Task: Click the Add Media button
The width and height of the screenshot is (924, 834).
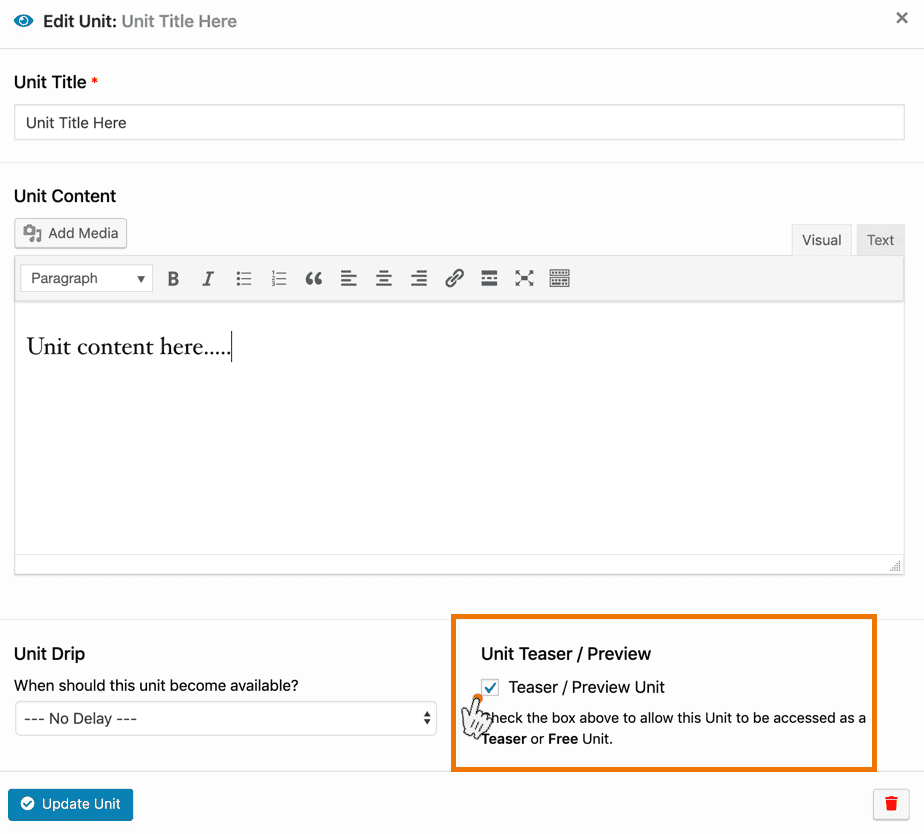Action: (x=71, y=233)
